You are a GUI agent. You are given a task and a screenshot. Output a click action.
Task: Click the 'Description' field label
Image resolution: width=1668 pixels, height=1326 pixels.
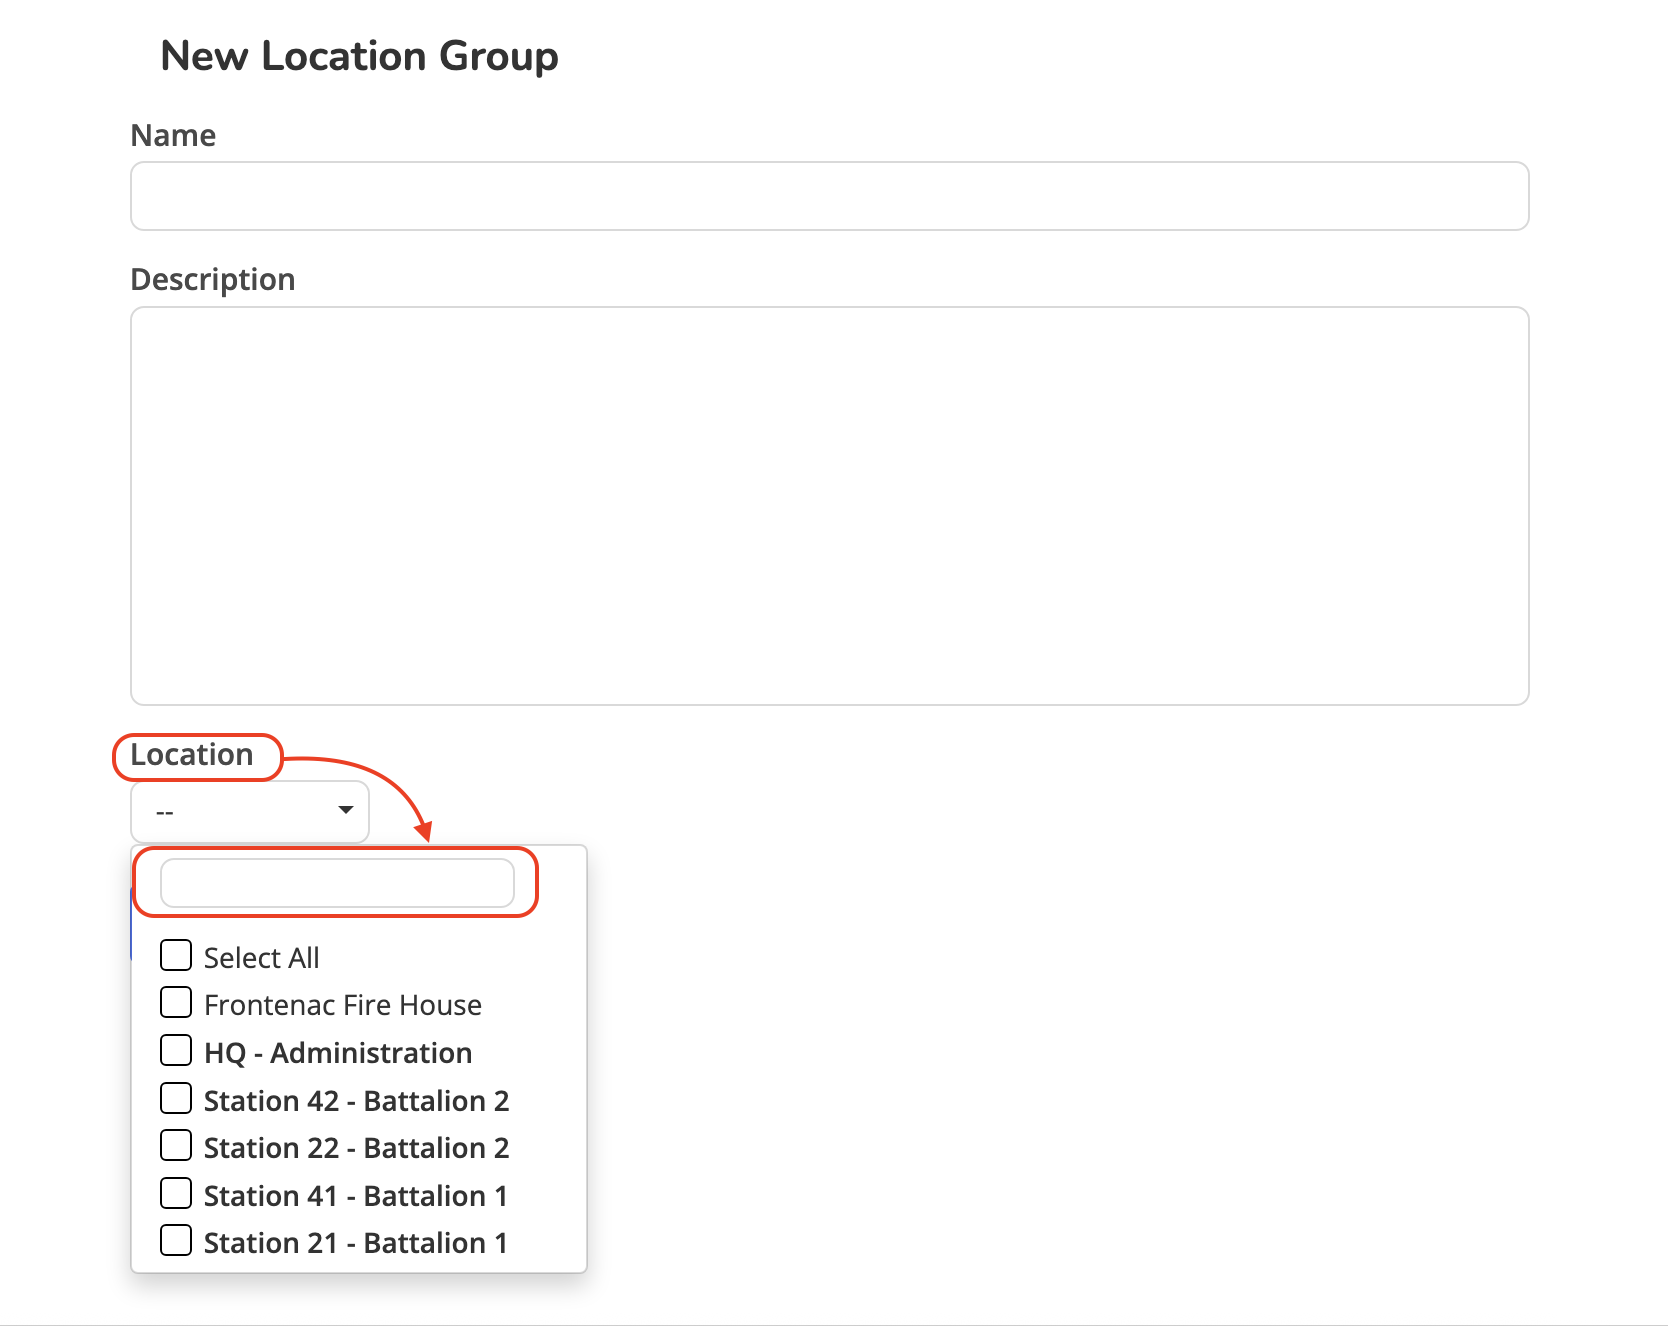[213, 280]
